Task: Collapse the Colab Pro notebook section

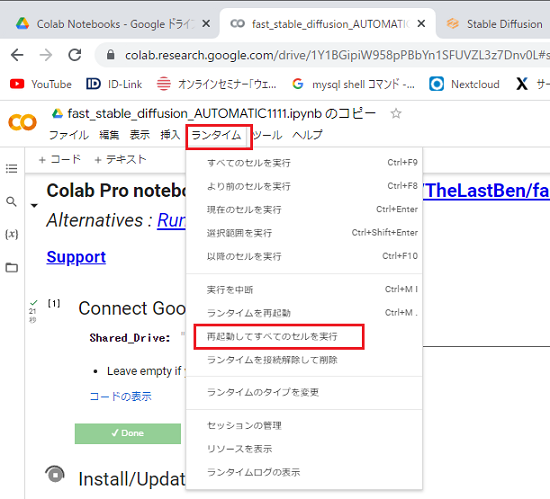Action: (34, 205)
